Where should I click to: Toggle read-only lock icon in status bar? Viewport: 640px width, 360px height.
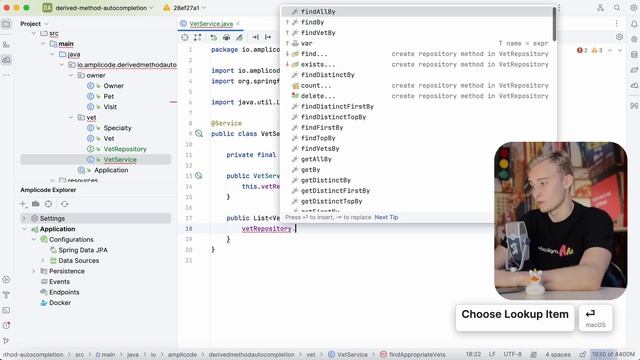pos(583,354)
